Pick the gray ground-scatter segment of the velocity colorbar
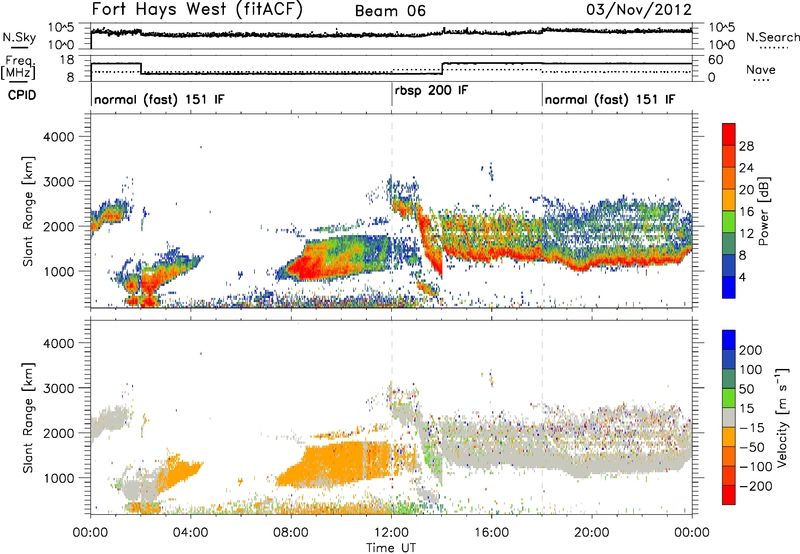Viewport: 800px width, 554px height. 729,418
